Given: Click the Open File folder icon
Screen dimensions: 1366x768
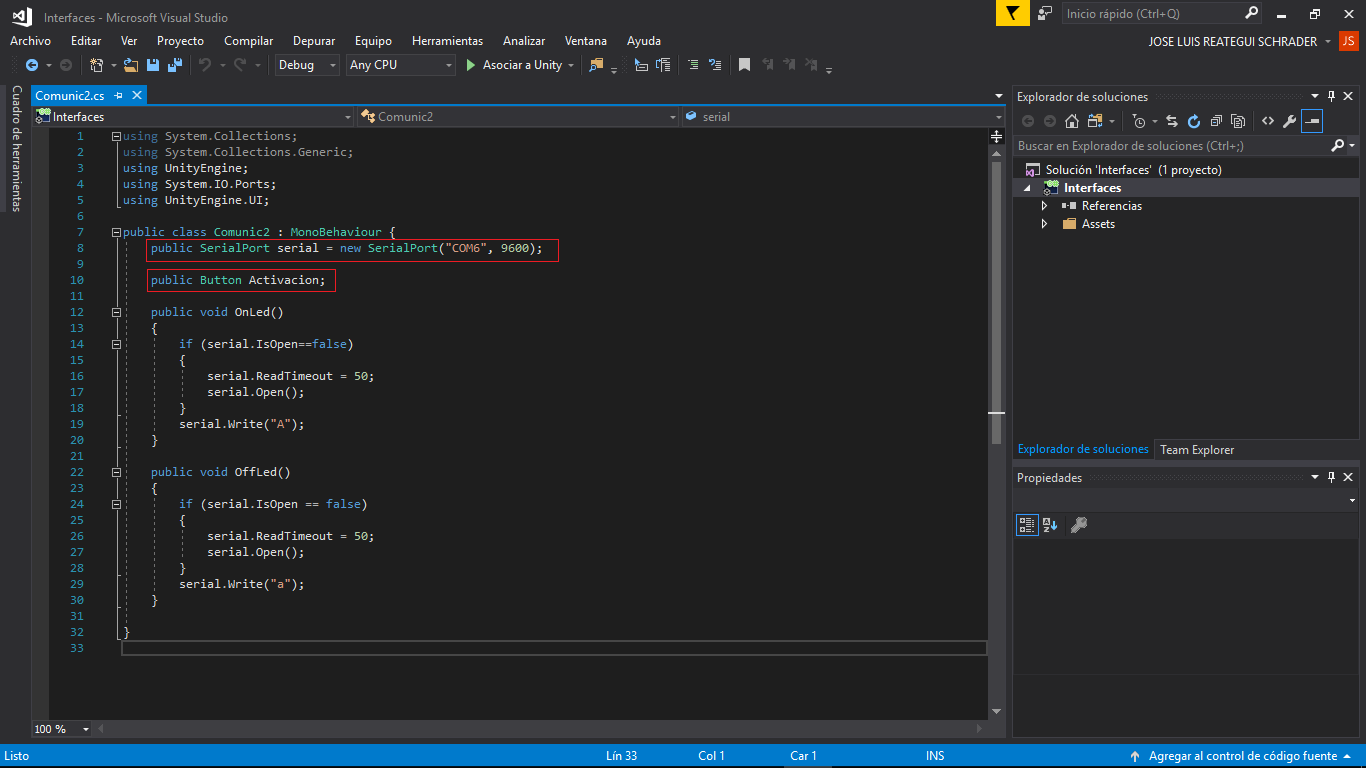Looking at the screenshot, I should [x=131, y=65].
